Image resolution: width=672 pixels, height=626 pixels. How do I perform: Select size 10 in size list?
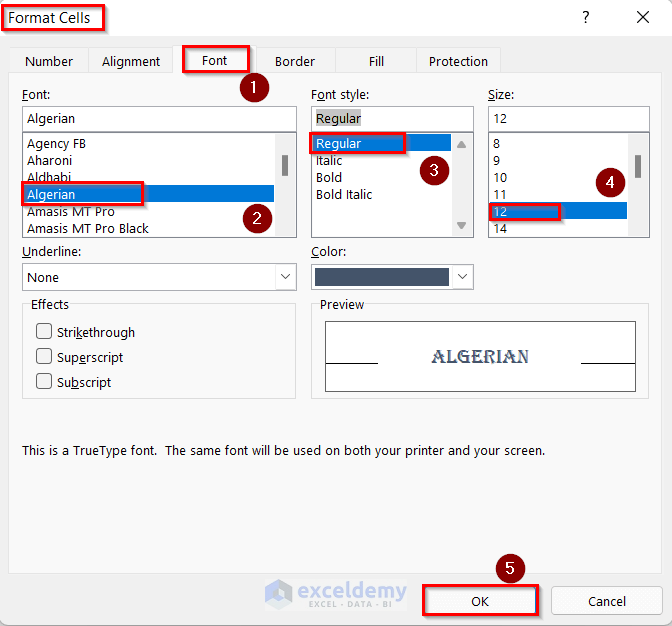[558, 177]
